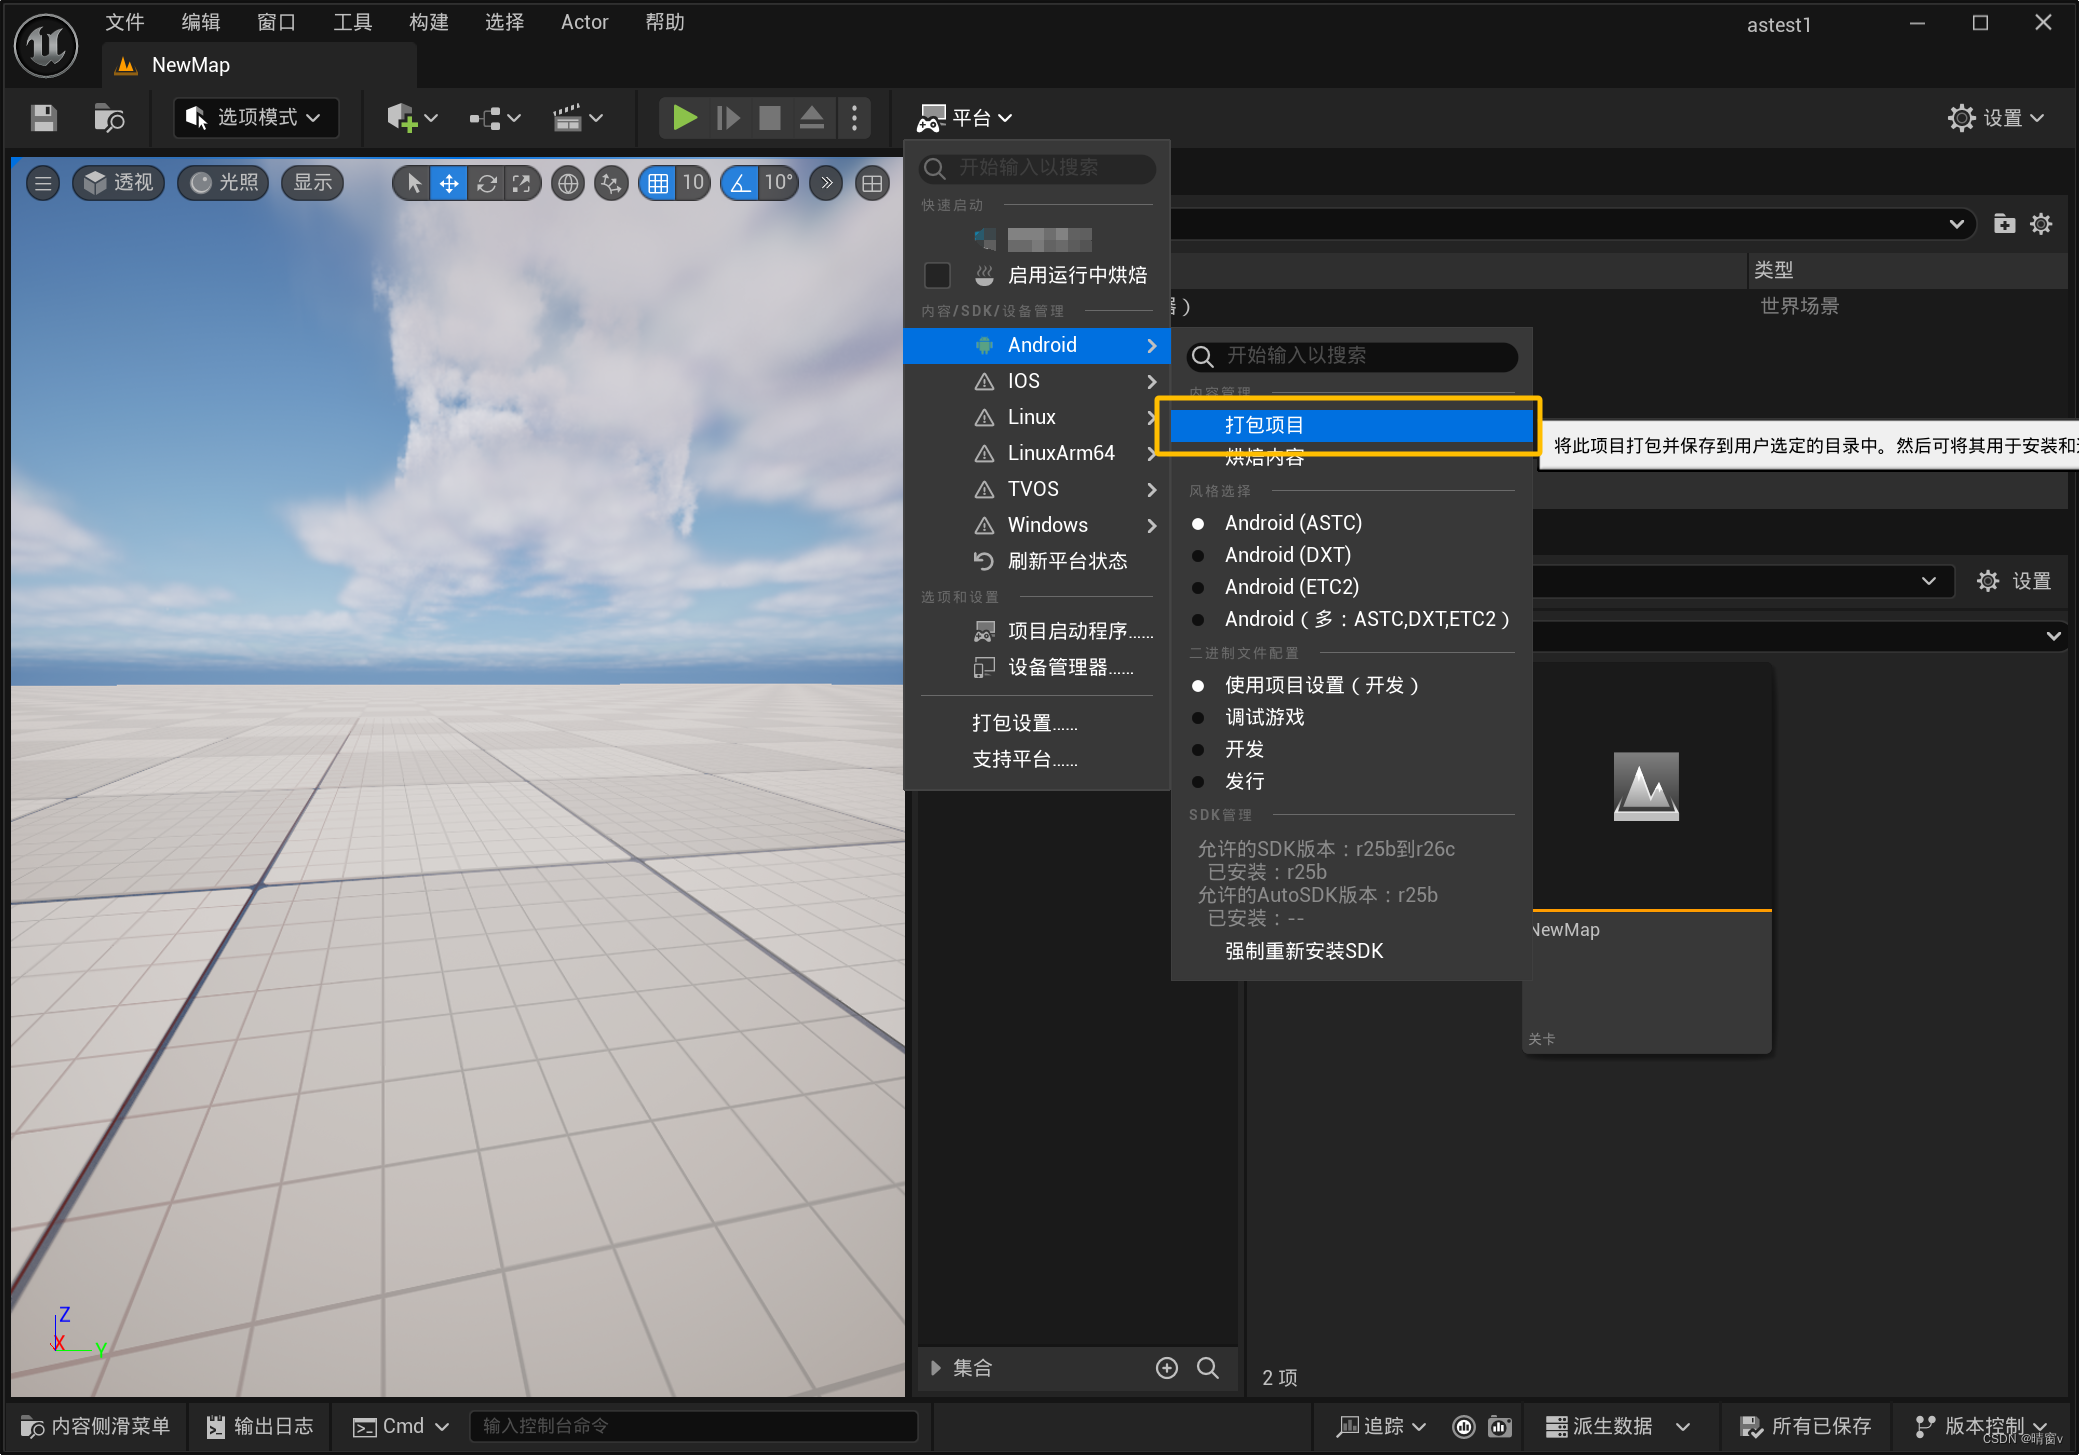
Task: Open the Output Log panel
Action: coord(259,1426)
